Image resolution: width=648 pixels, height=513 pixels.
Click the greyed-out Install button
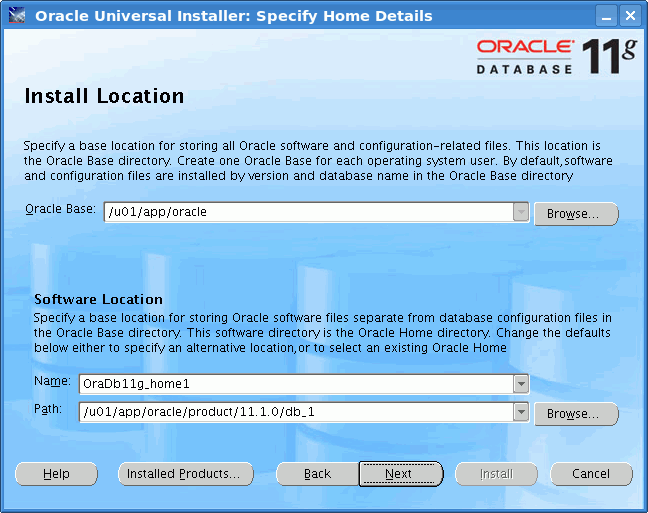[x=496, y=474]
